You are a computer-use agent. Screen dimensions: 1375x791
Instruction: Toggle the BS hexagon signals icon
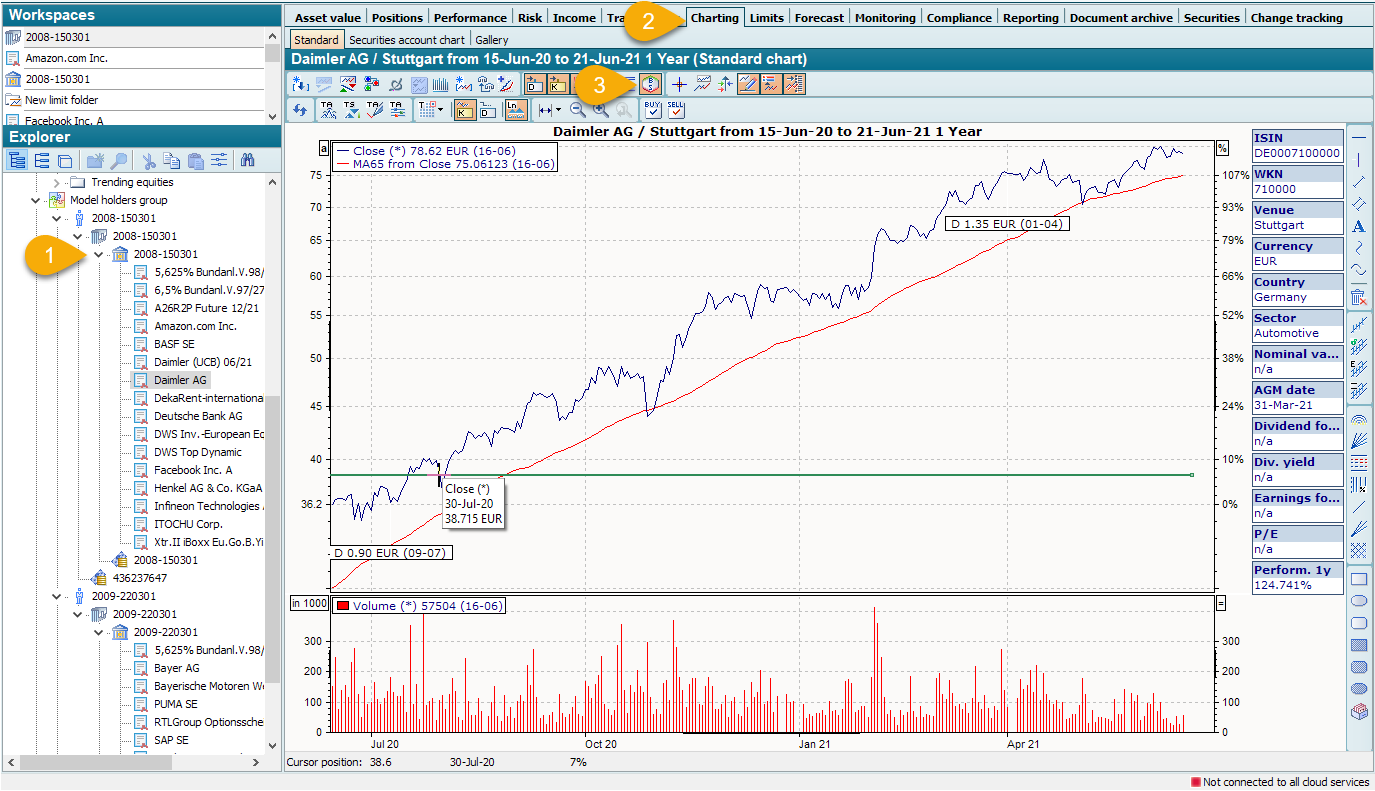pos(651,84)
